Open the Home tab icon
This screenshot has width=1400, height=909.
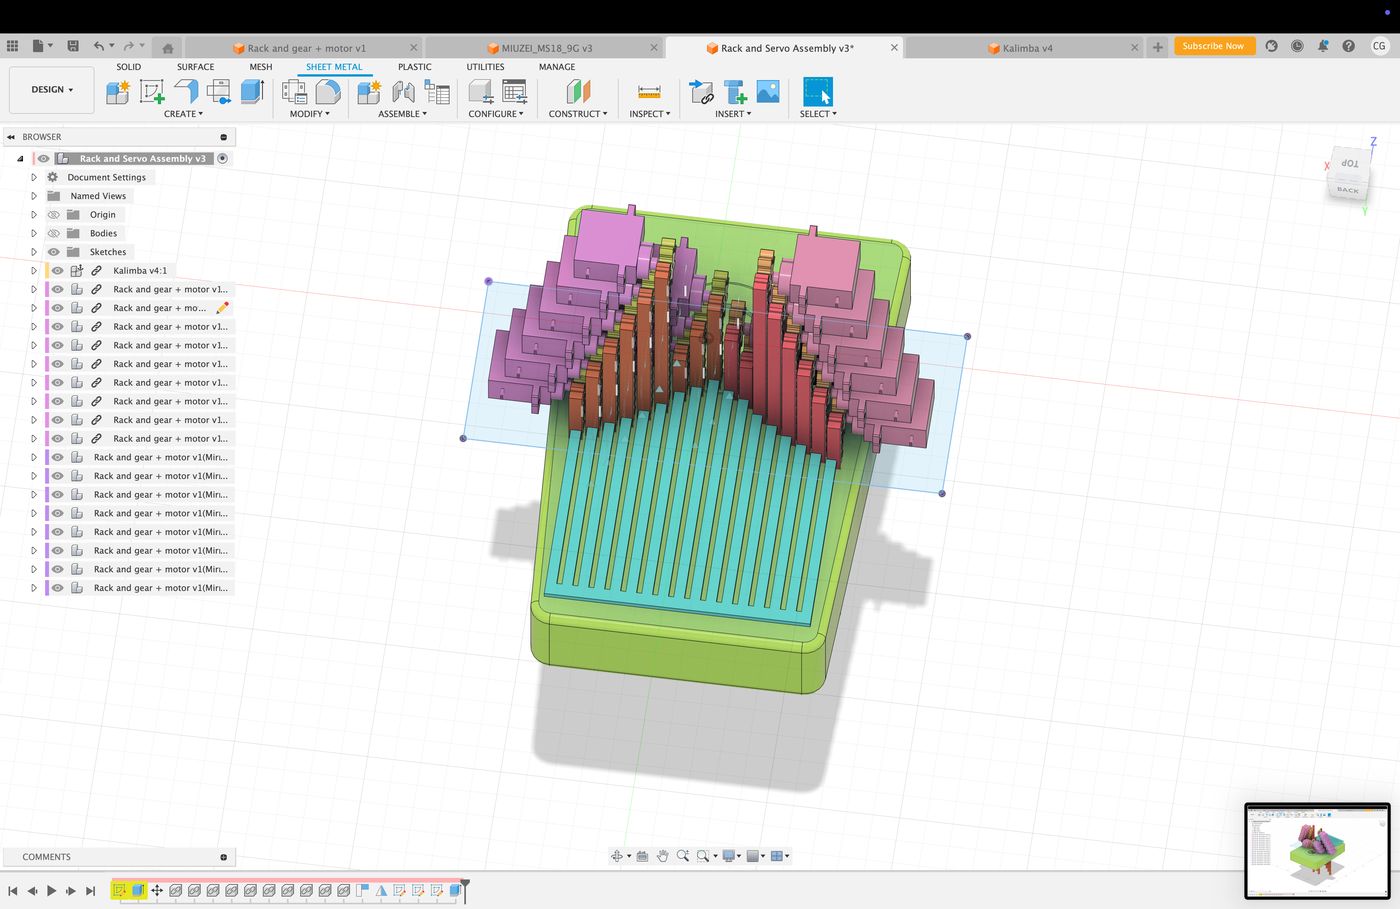tap(167, 47)
